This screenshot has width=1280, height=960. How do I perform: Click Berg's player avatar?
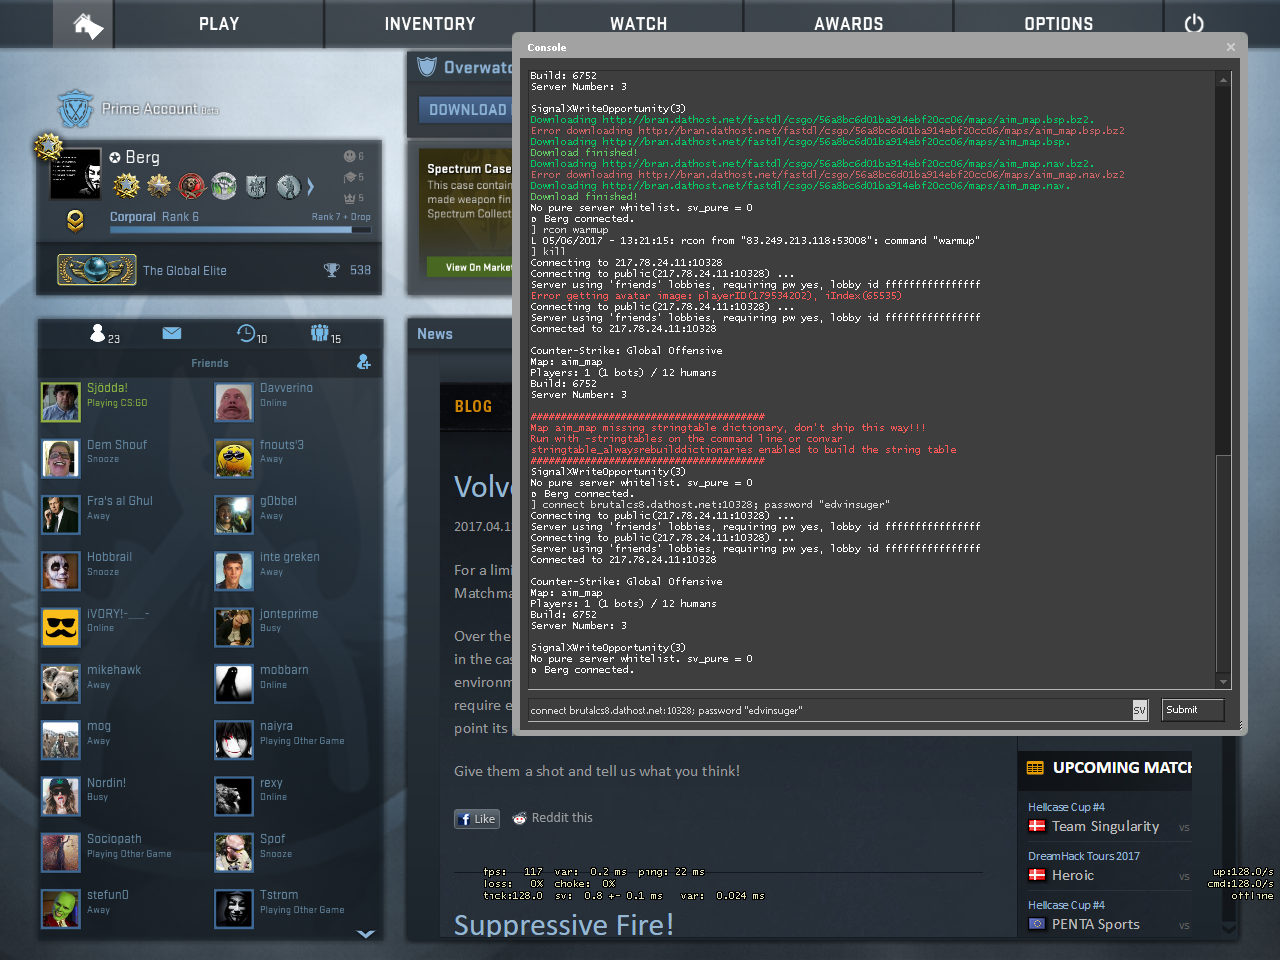(76, 173)
